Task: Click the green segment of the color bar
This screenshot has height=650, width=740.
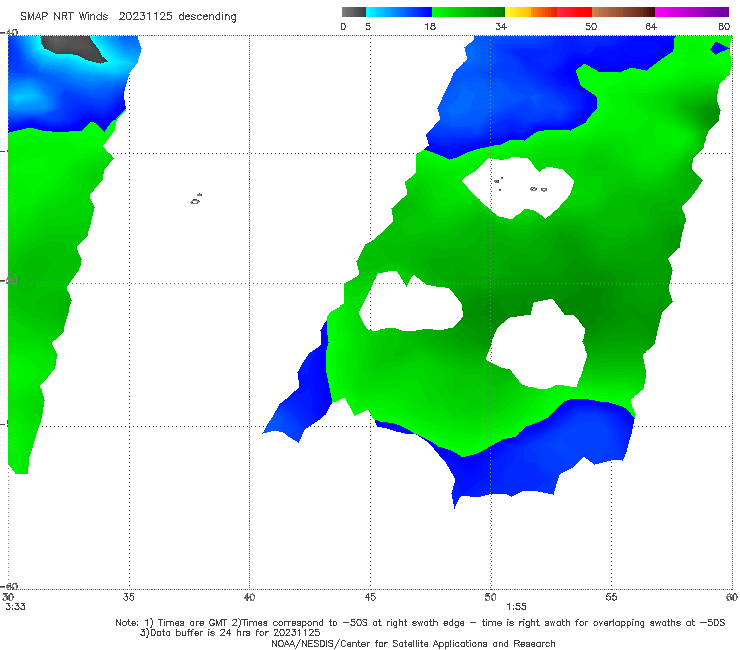Action: pyautogui.click(x=468, y=12)
